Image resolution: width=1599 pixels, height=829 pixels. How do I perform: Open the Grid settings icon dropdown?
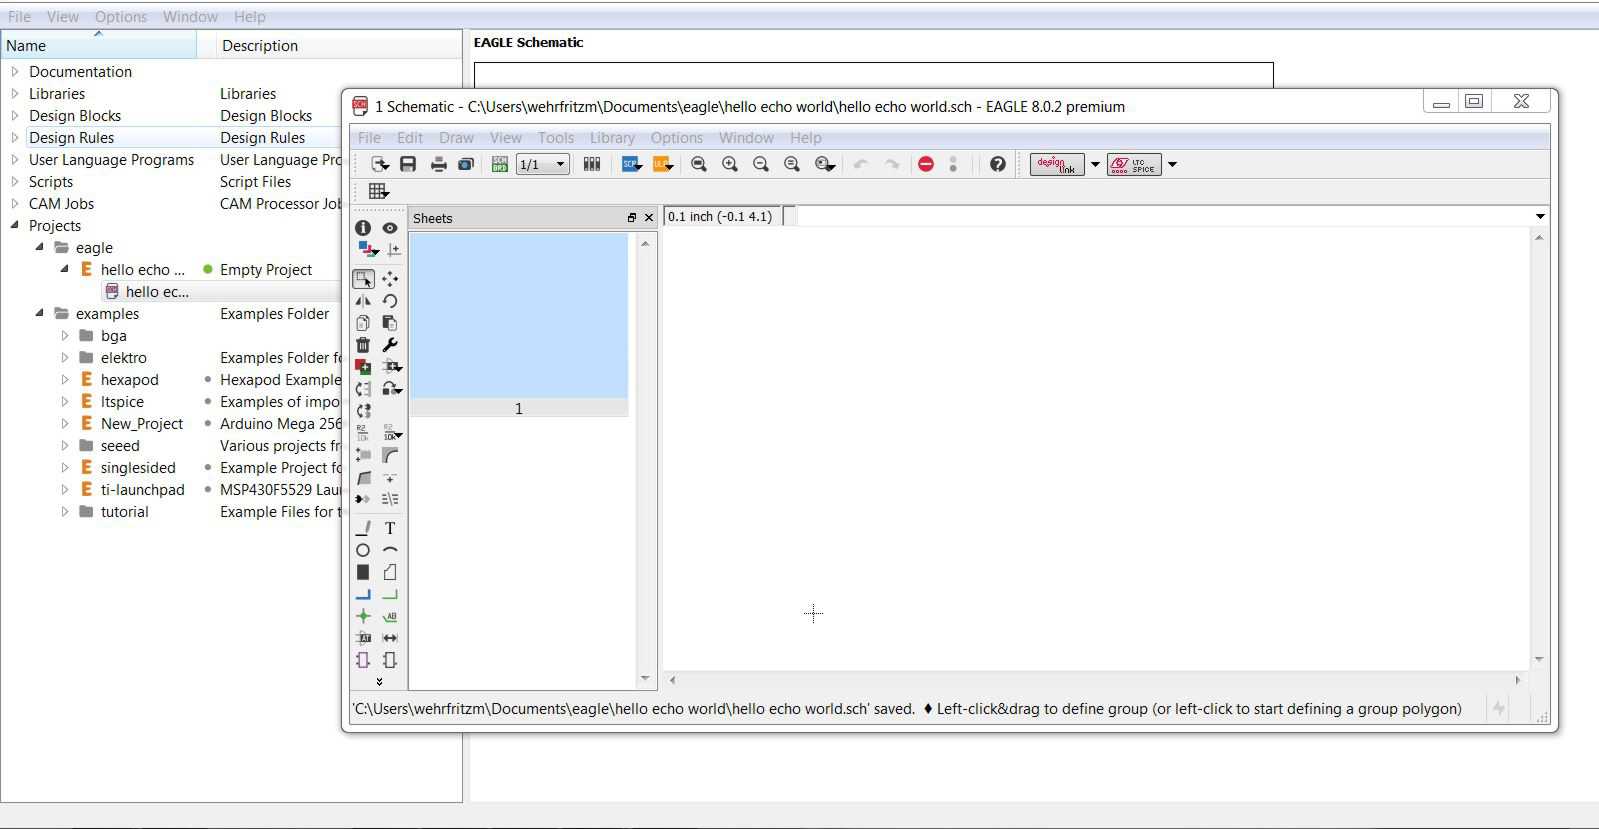pos(378,191)
